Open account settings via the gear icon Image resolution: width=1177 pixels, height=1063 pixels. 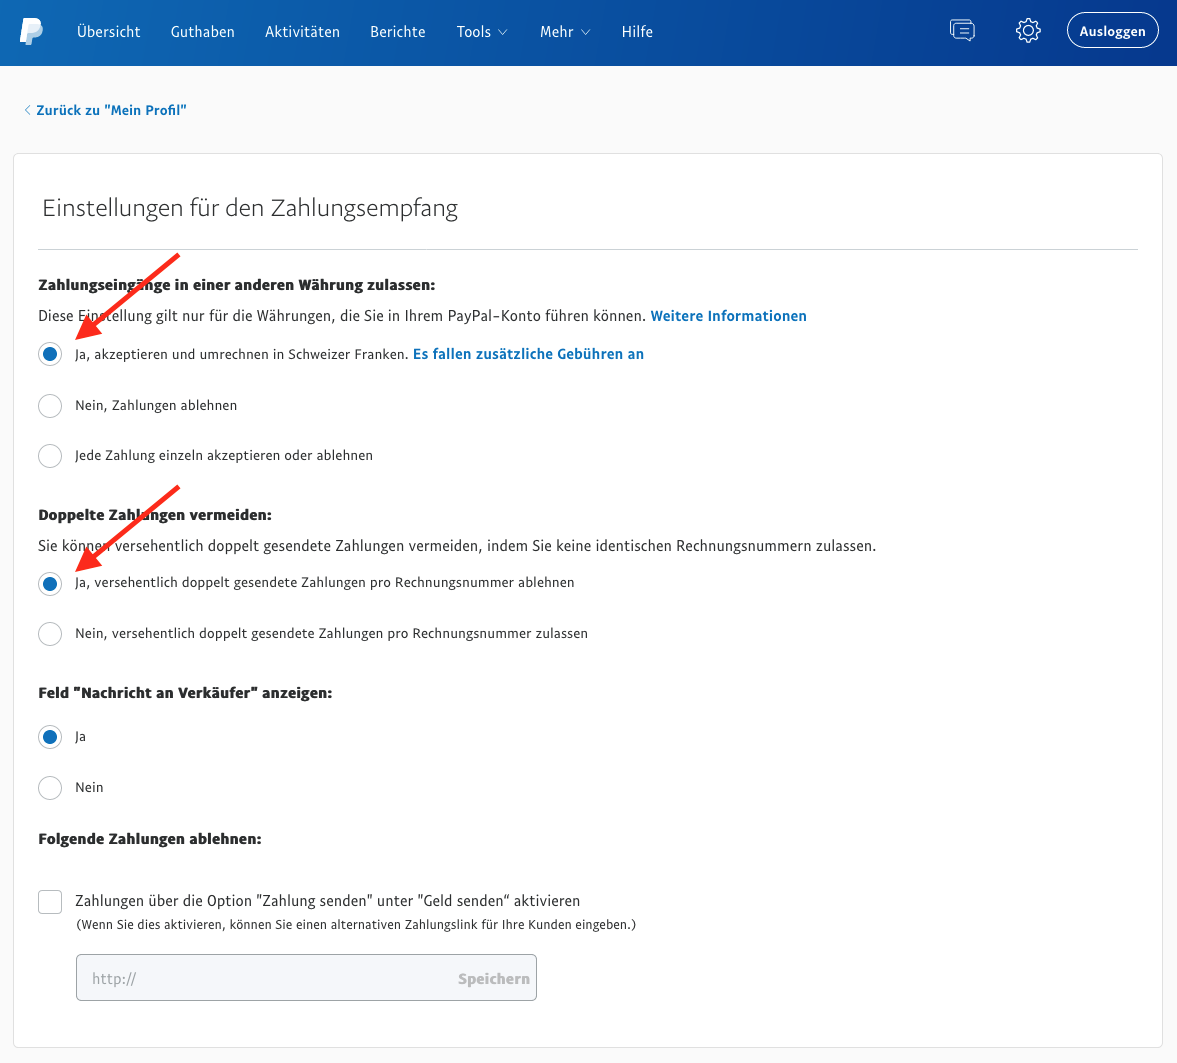click(1027, 30)
